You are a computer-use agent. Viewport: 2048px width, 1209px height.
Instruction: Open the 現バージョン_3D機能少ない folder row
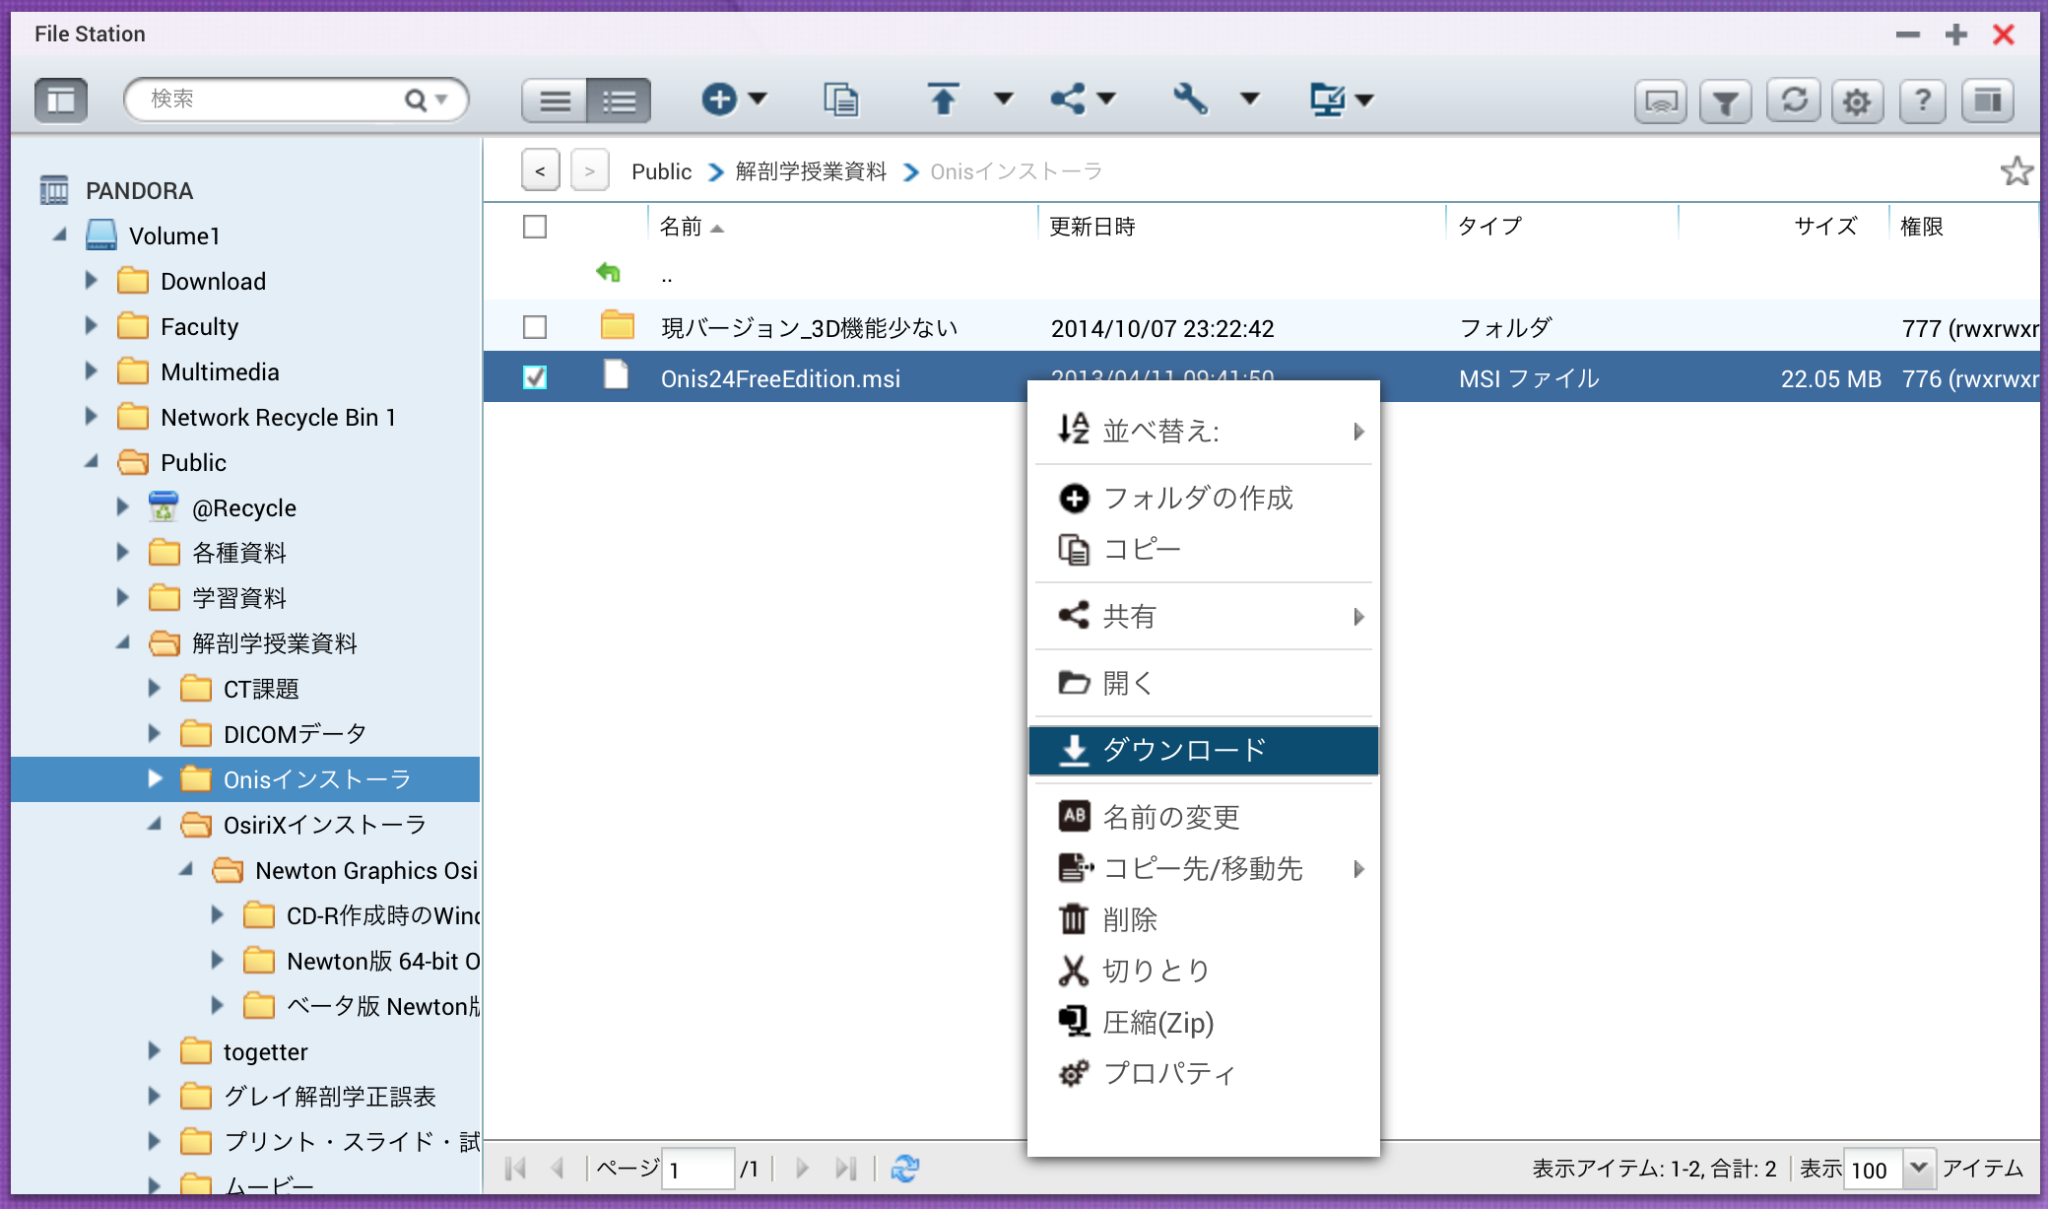pos(1261,327)
